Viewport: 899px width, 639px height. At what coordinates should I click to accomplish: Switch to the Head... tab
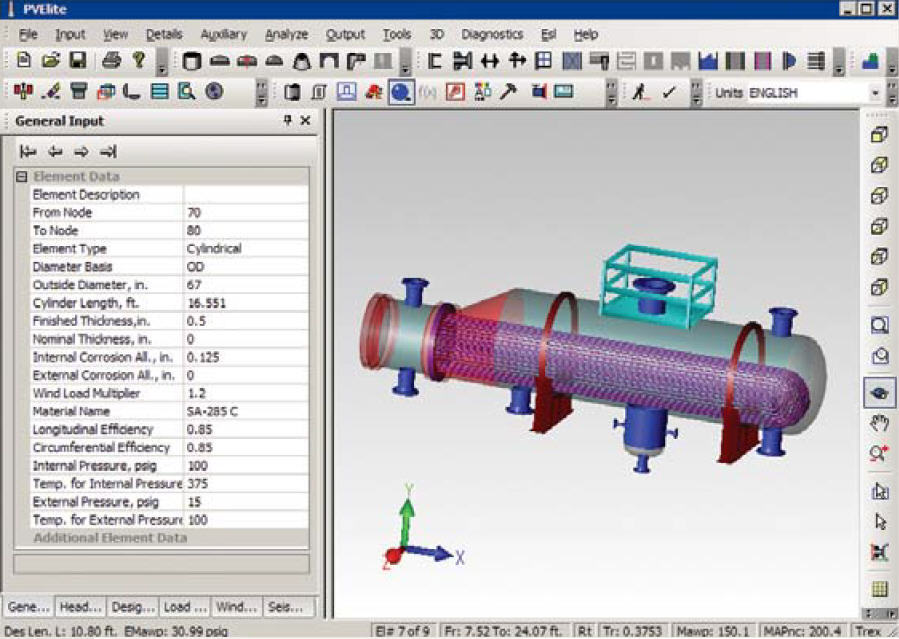(80, 606)
